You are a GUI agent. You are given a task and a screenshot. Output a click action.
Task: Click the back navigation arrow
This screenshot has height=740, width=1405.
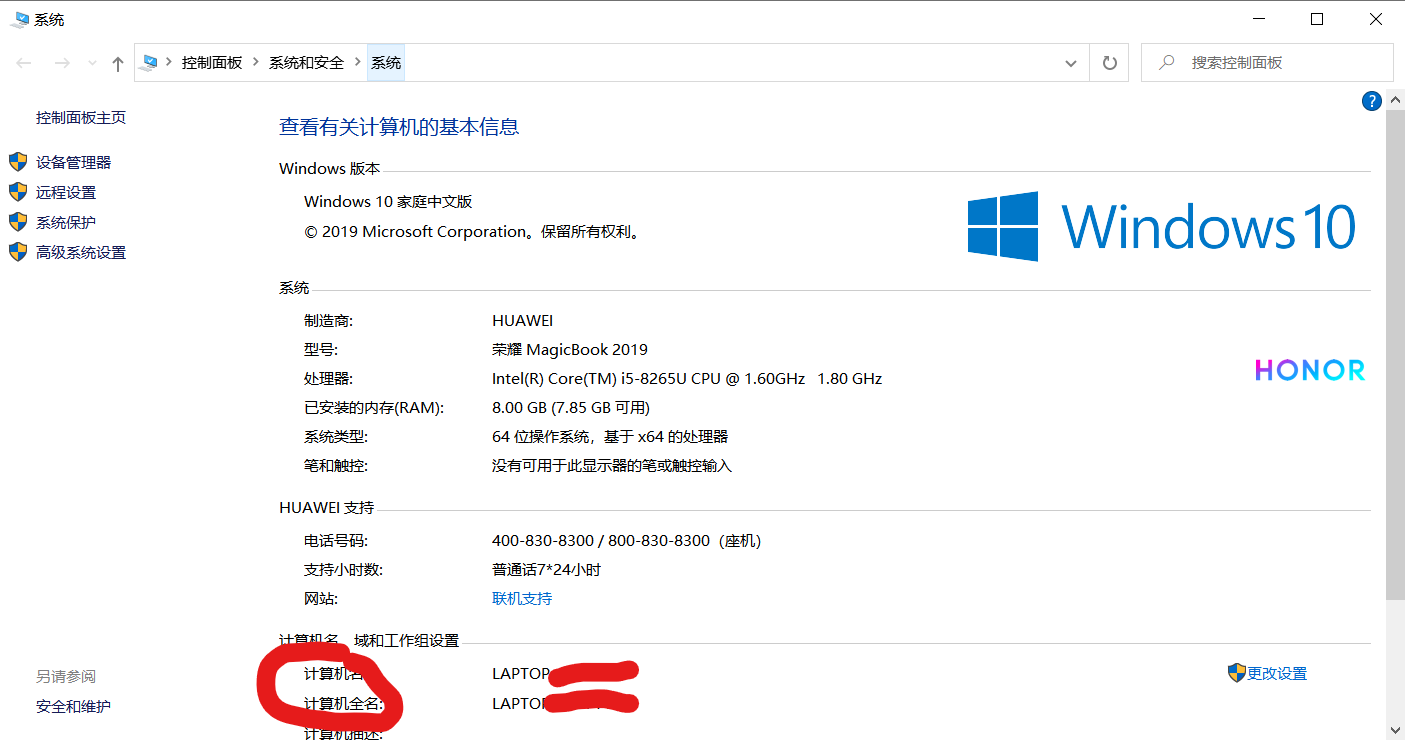click(24, 63)
